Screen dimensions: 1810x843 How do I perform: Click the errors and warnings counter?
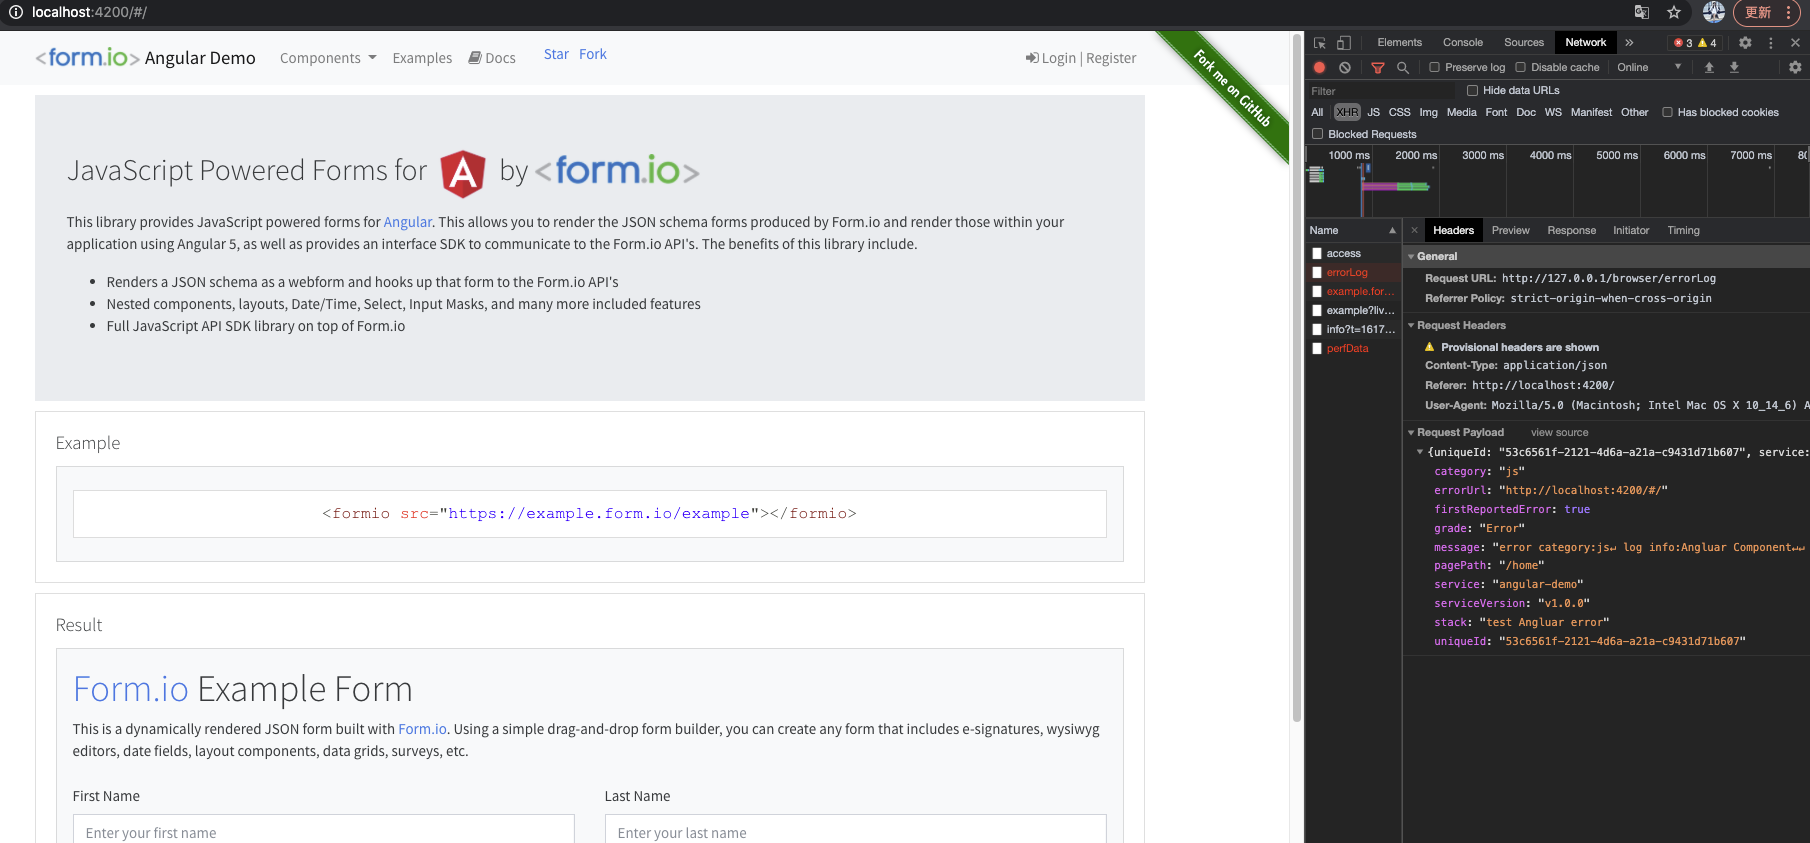coord(1695,43)
